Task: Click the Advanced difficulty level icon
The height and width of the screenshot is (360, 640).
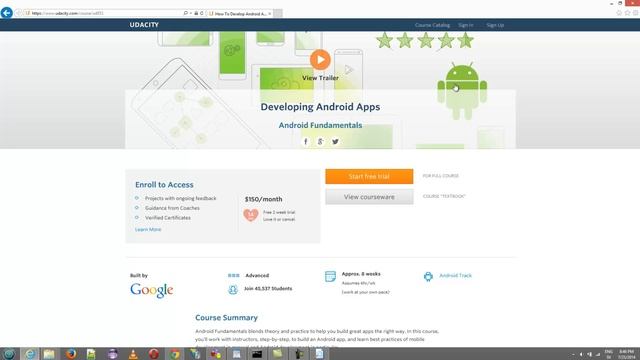Action: pyautogui.click(x=233, y=276)
